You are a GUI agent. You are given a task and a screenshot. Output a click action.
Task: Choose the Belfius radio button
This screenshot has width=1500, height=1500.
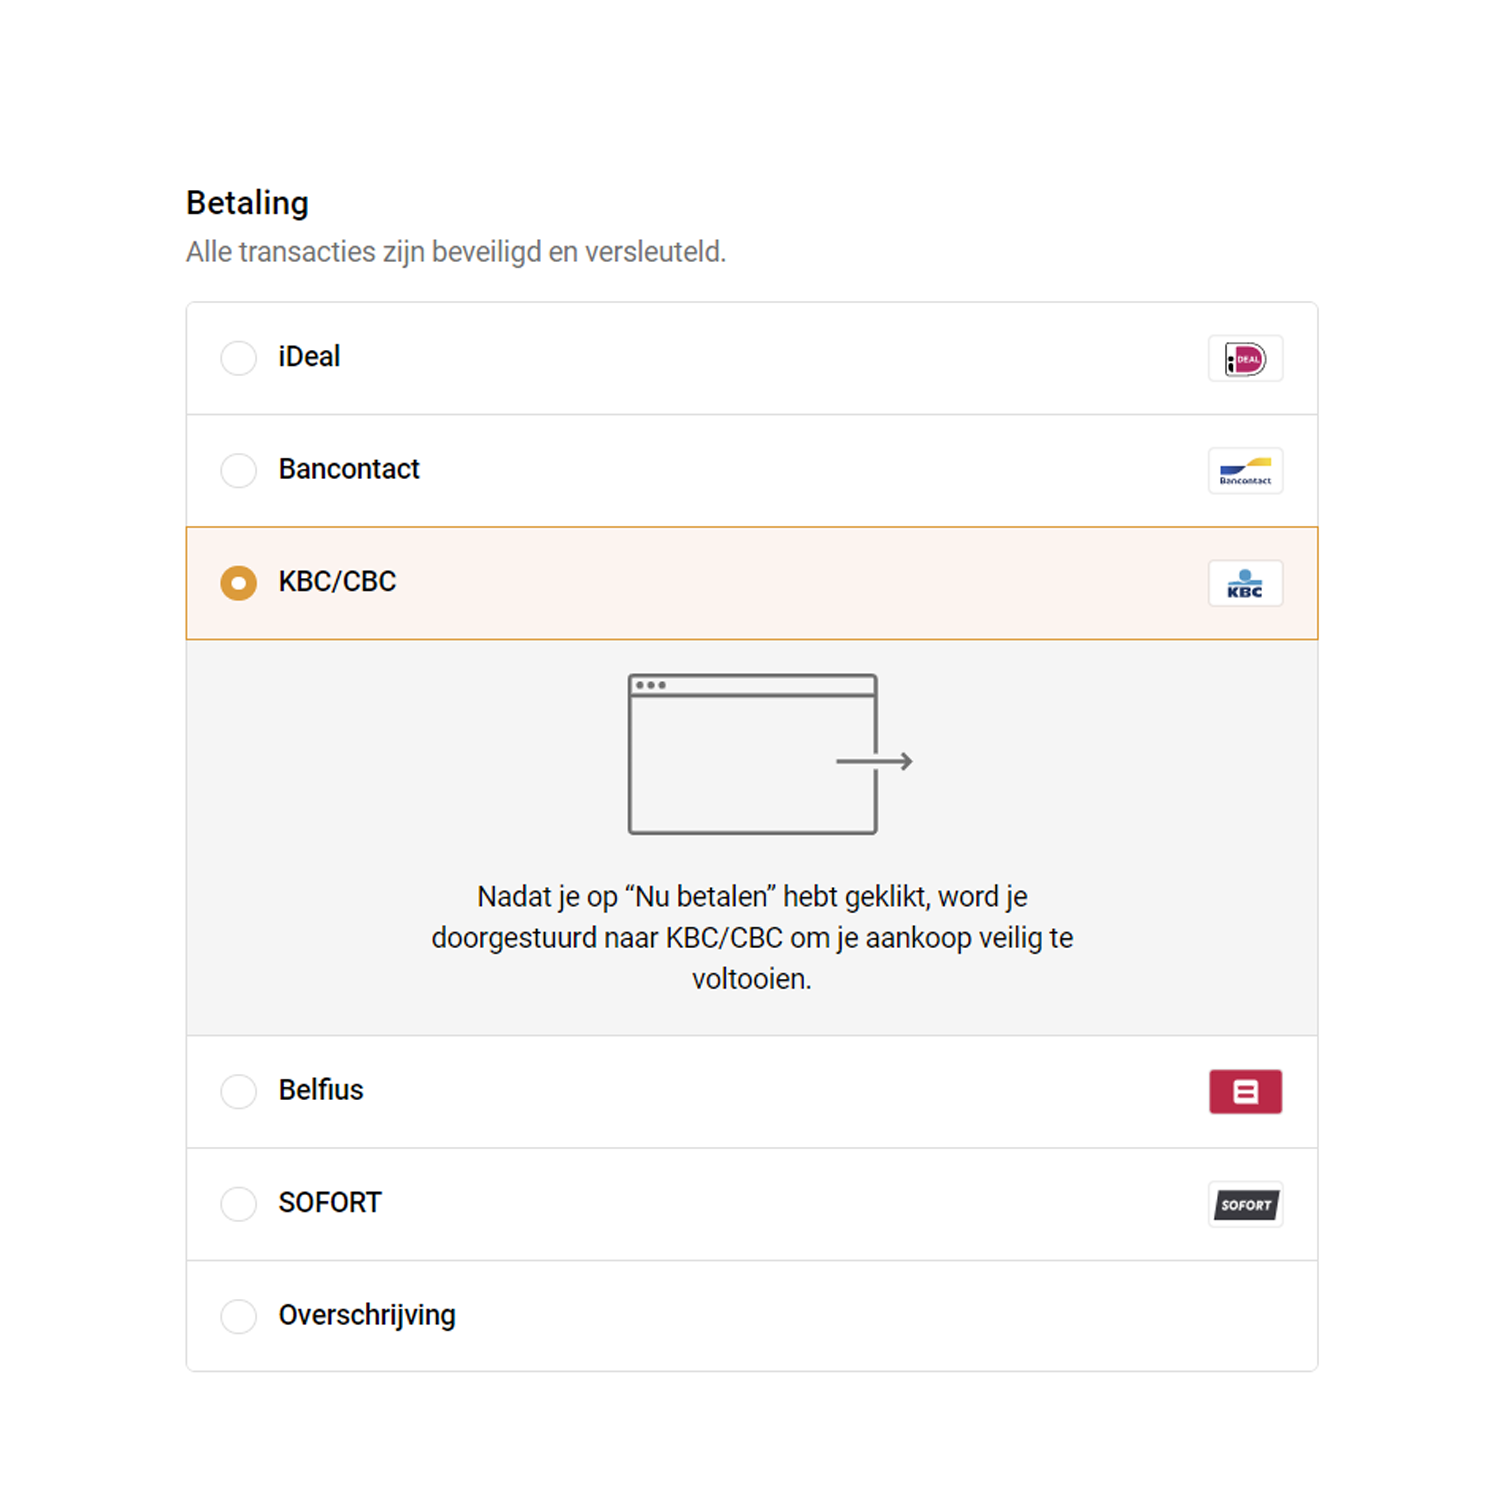239,1091
